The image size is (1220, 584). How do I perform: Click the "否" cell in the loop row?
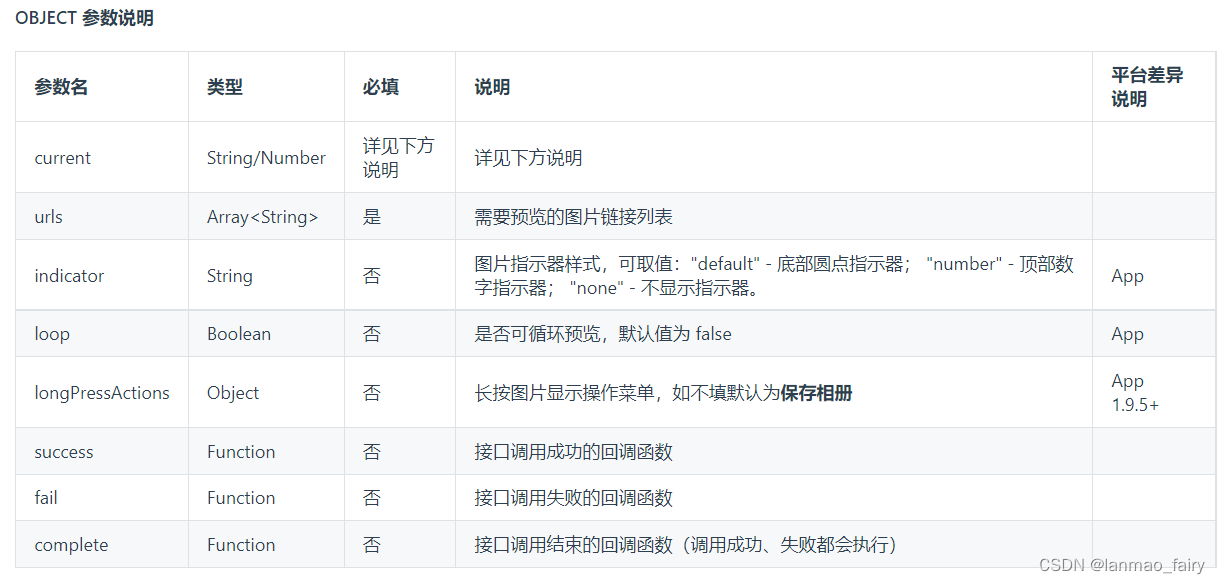372,334
